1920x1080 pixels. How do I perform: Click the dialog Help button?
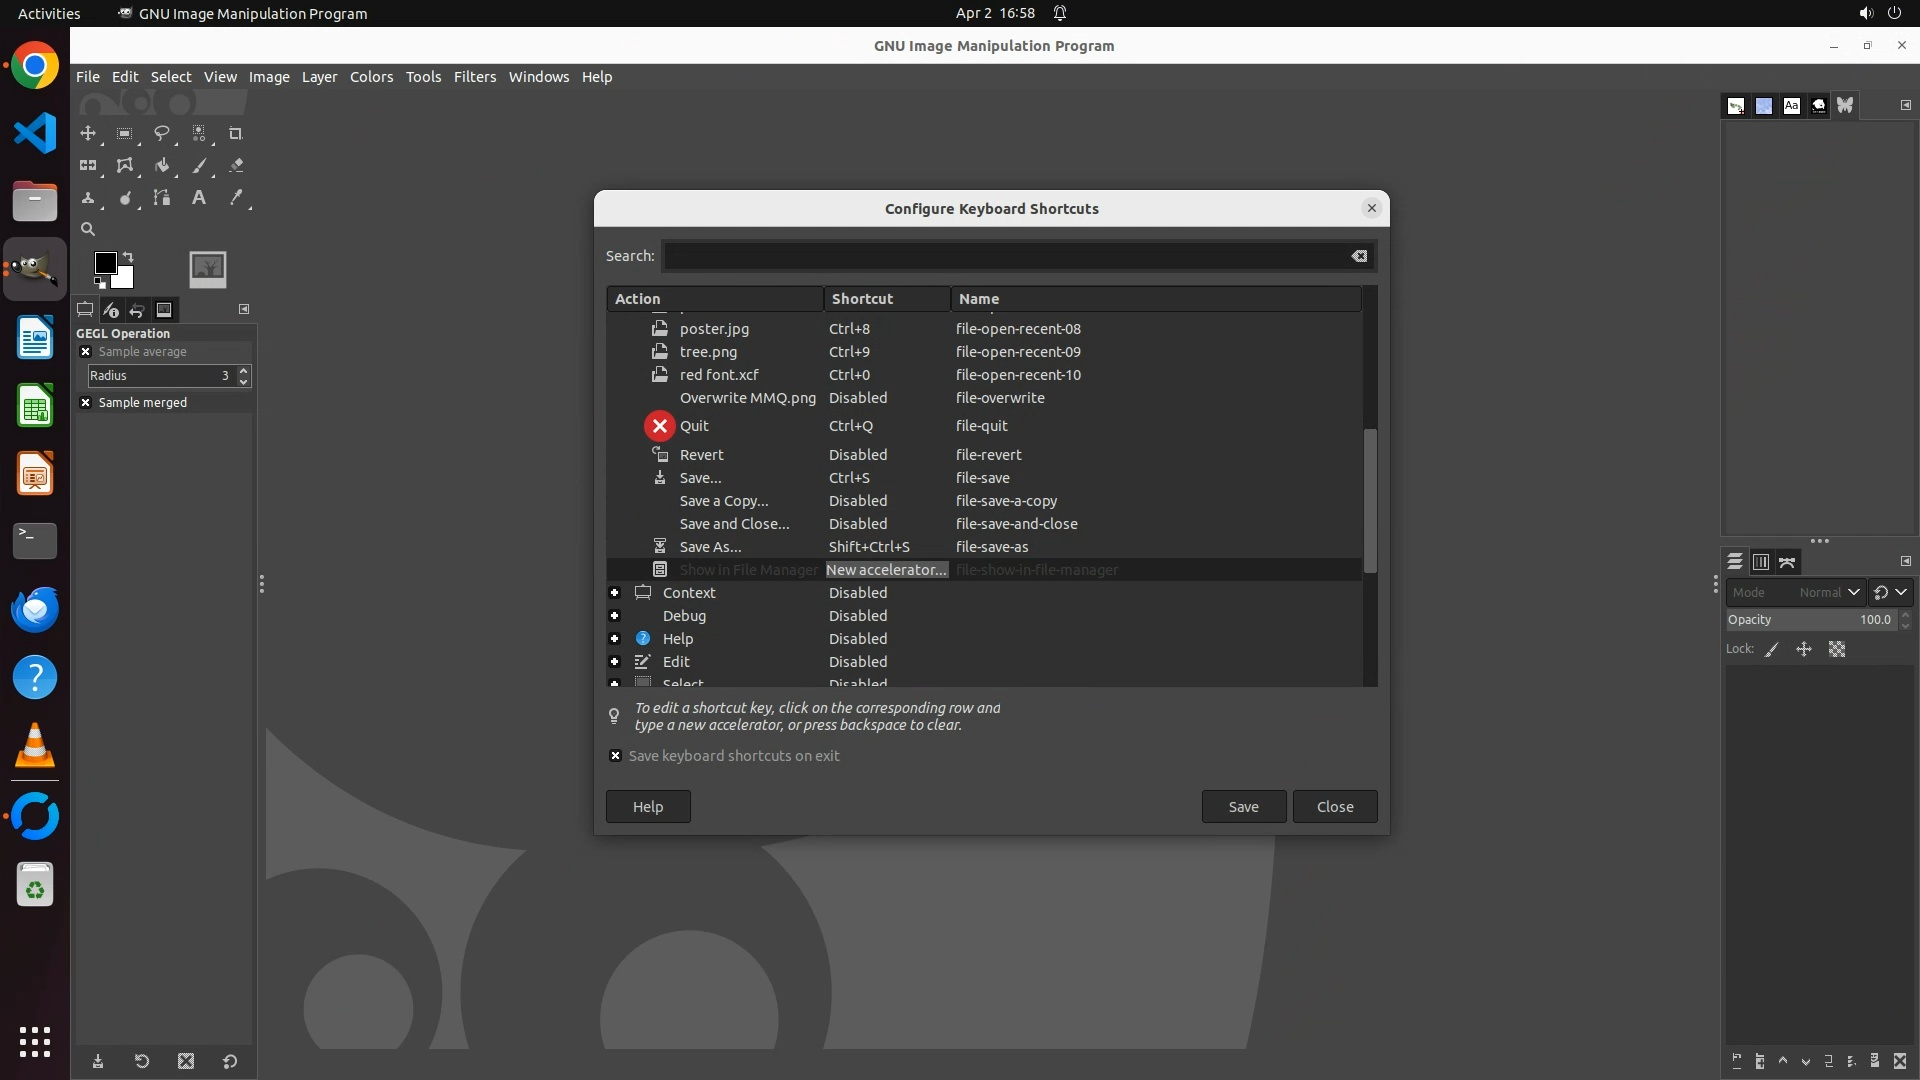(x=647, y=807)
